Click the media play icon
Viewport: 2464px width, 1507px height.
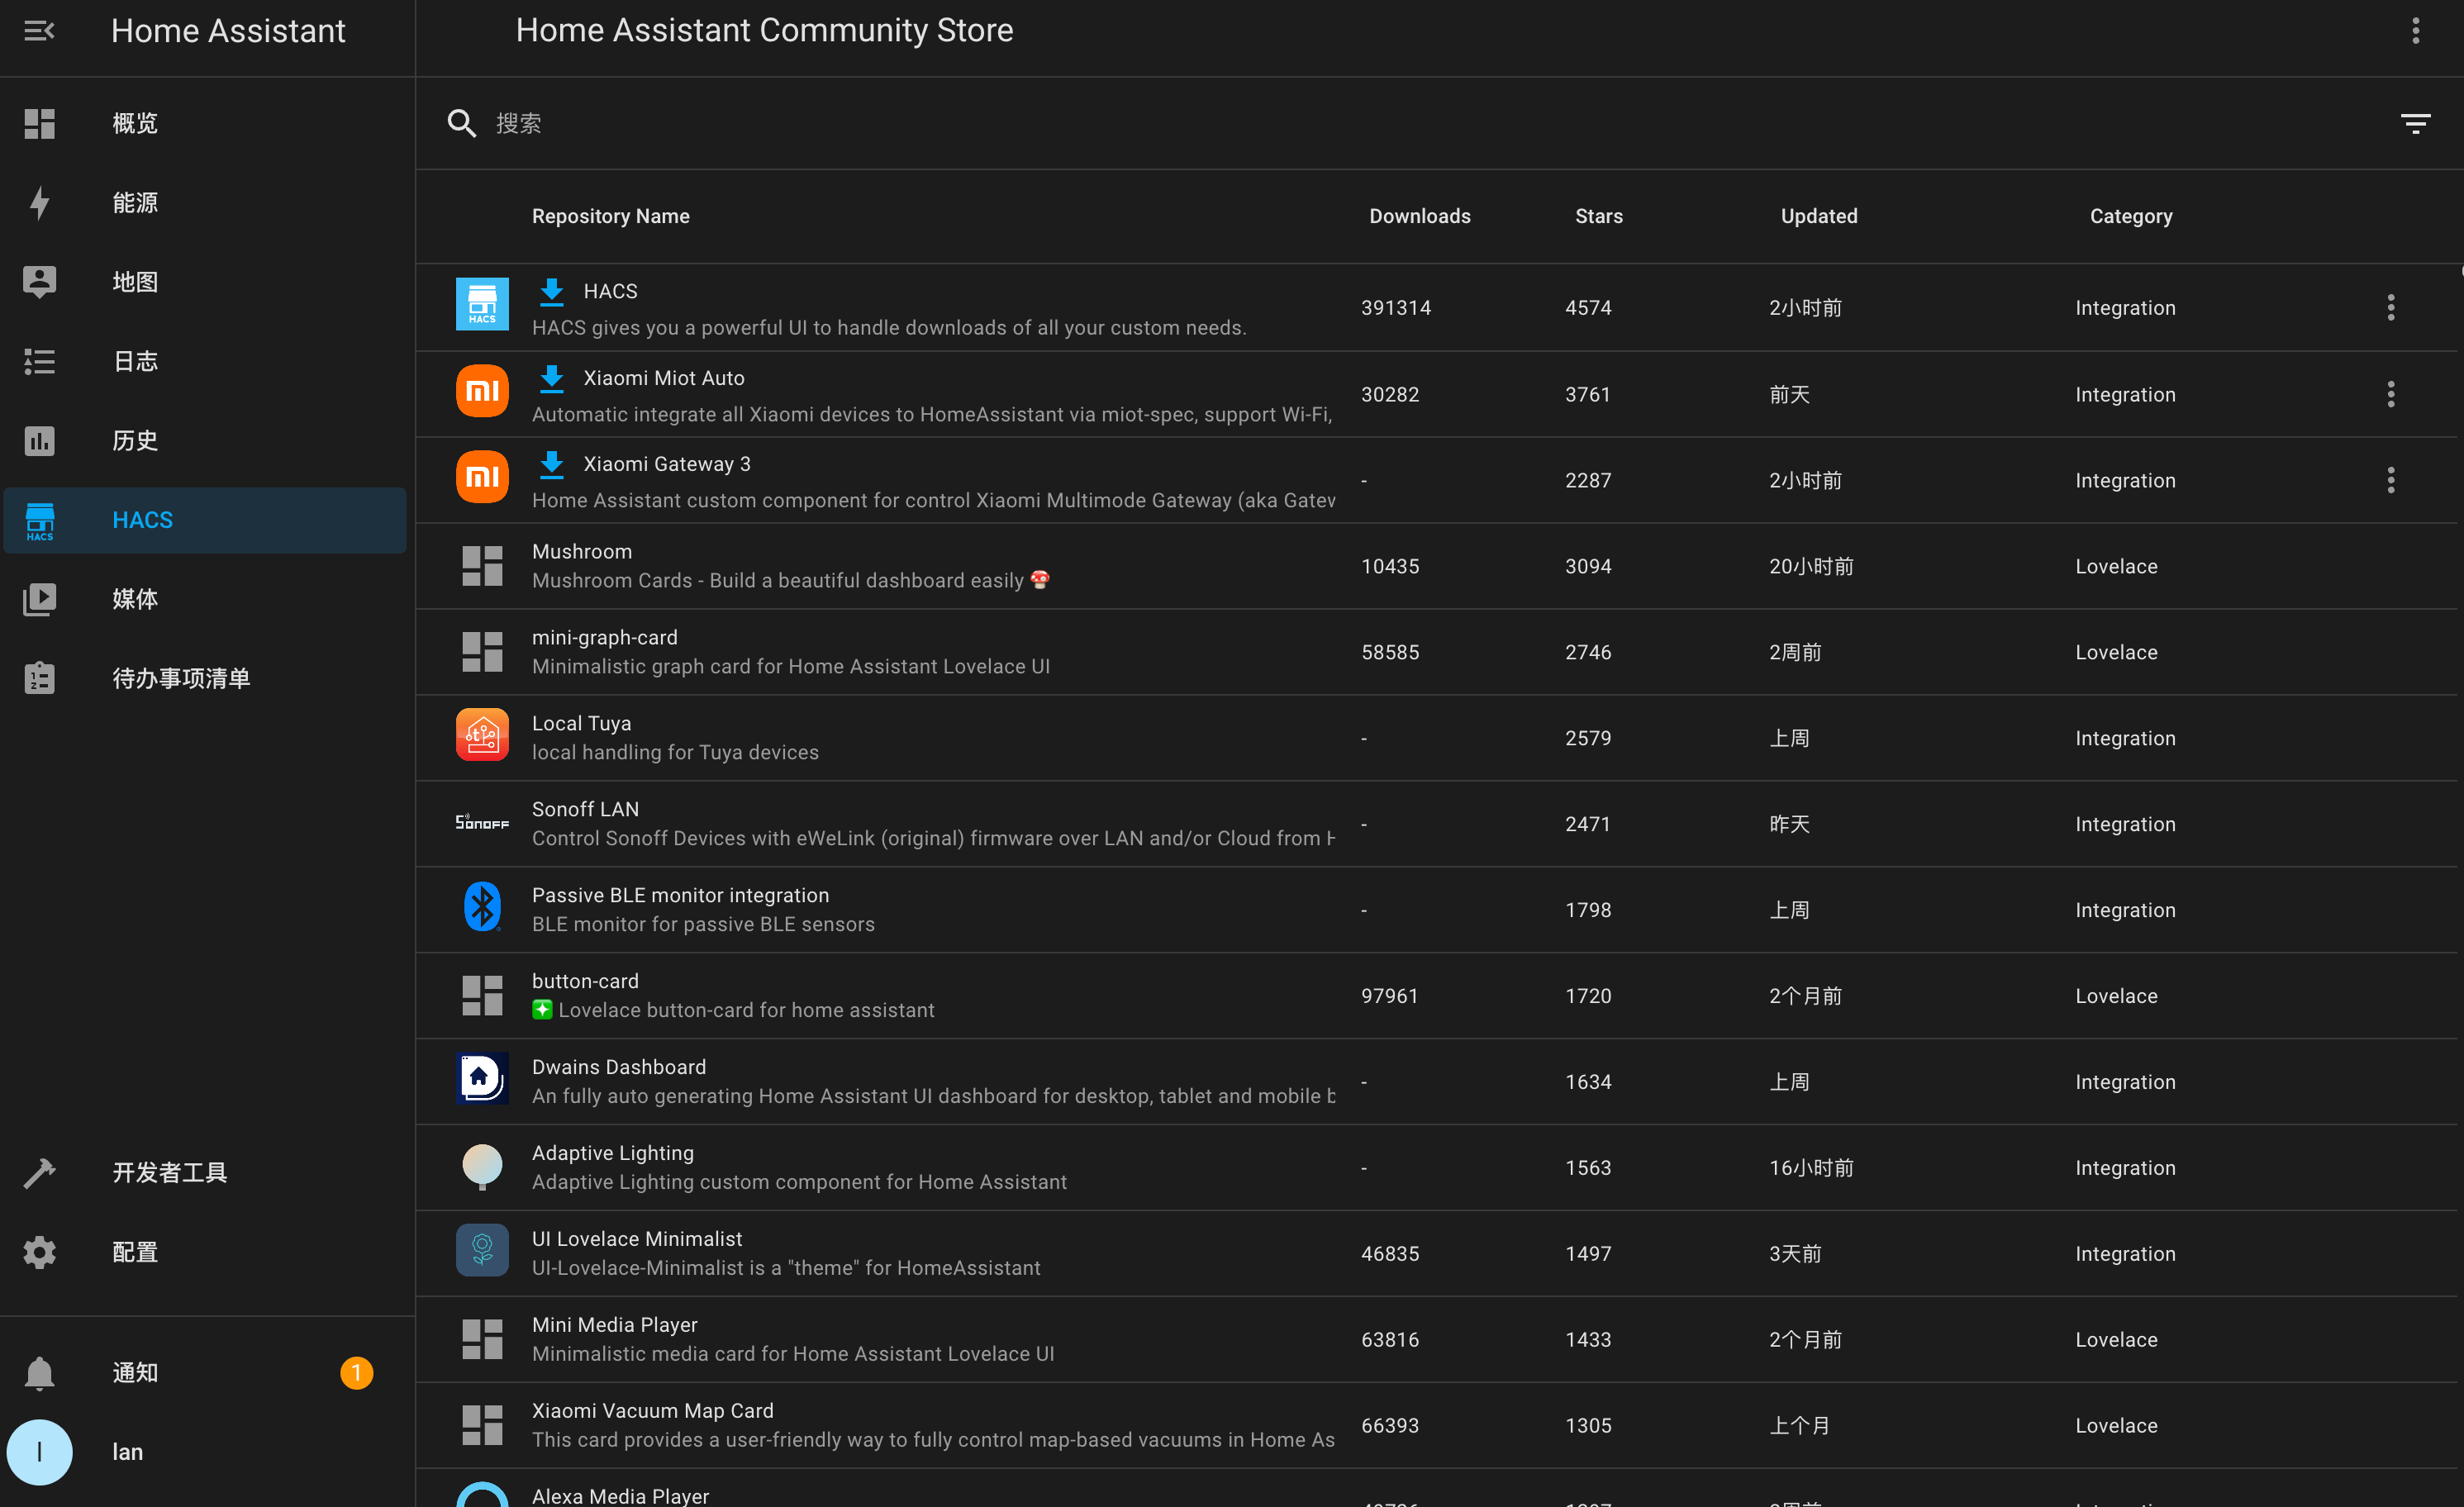pos(39,599)
